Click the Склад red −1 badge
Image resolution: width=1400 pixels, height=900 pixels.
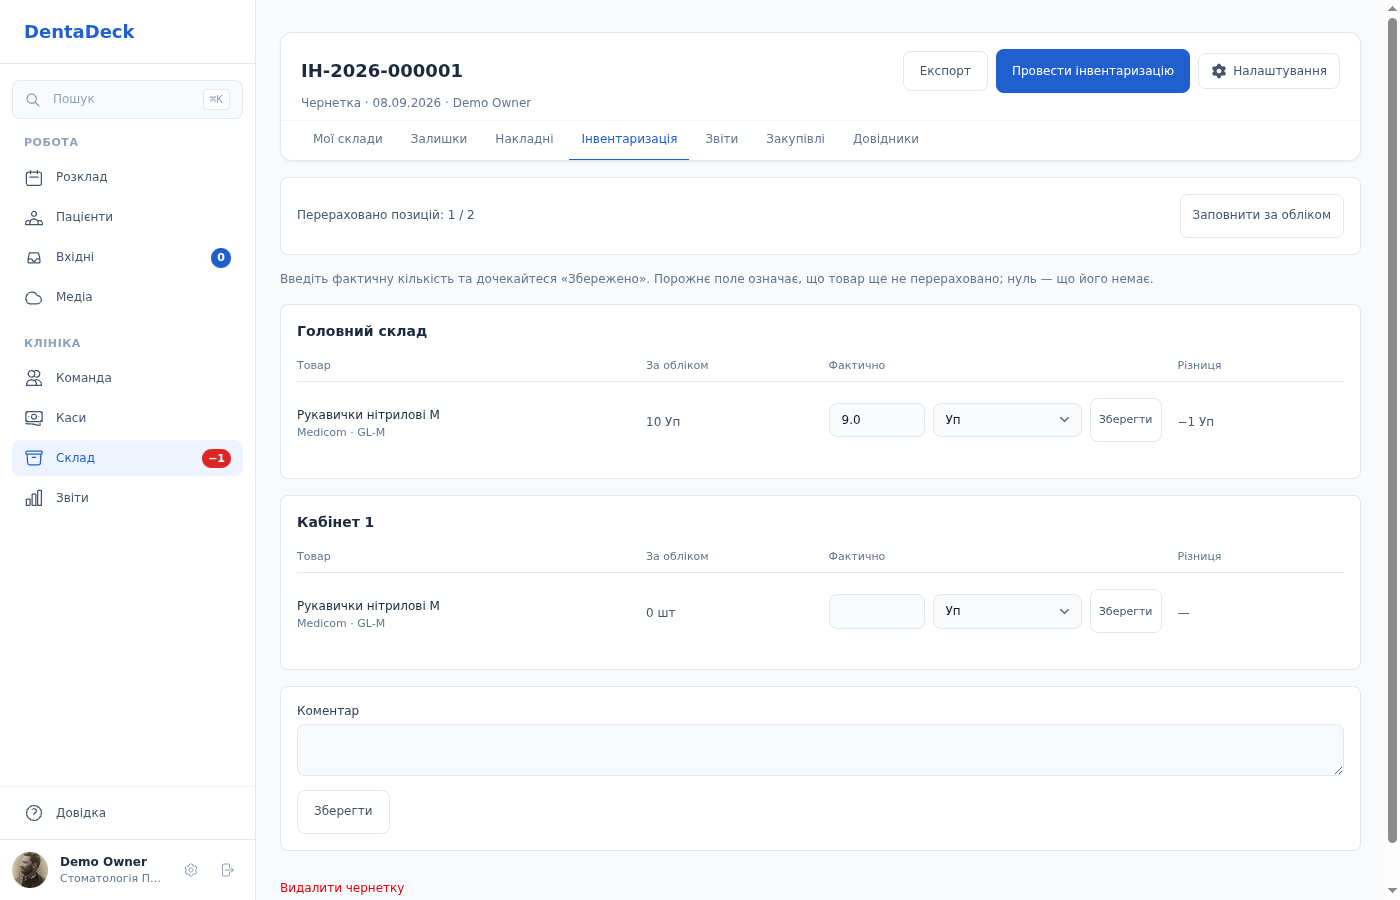(x=216, y=458)
